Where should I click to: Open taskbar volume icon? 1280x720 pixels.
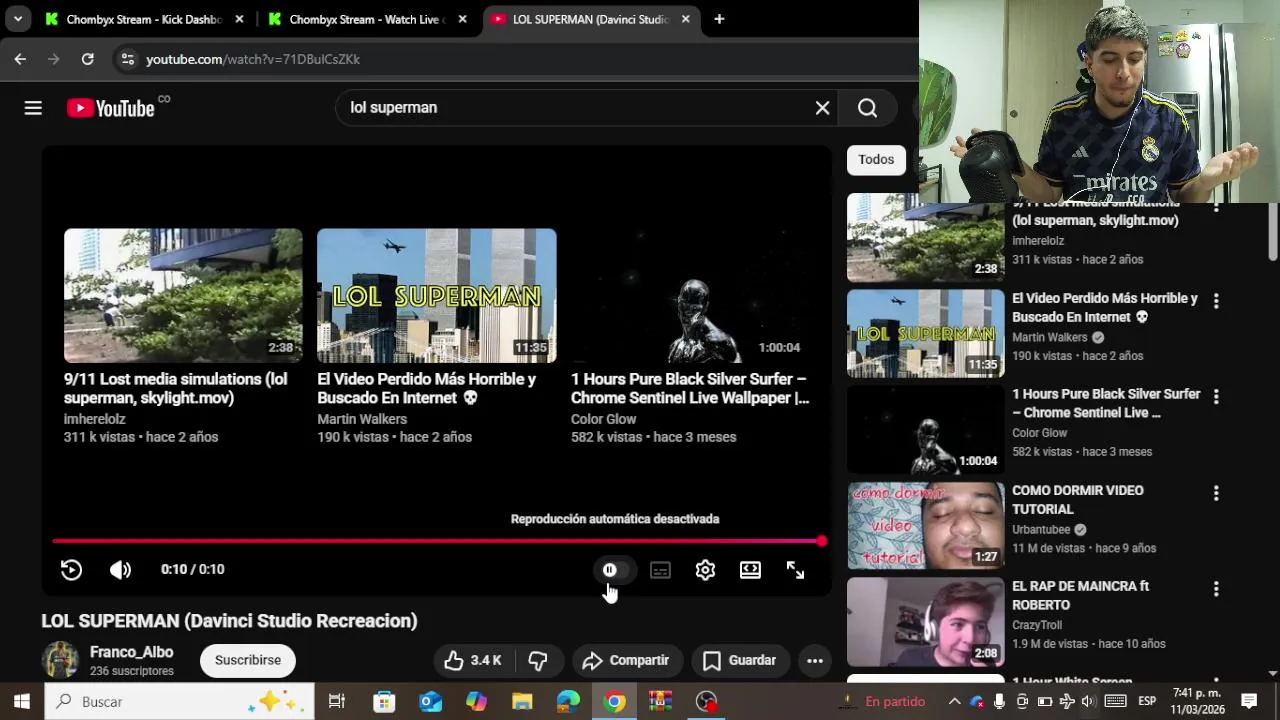1088,702
